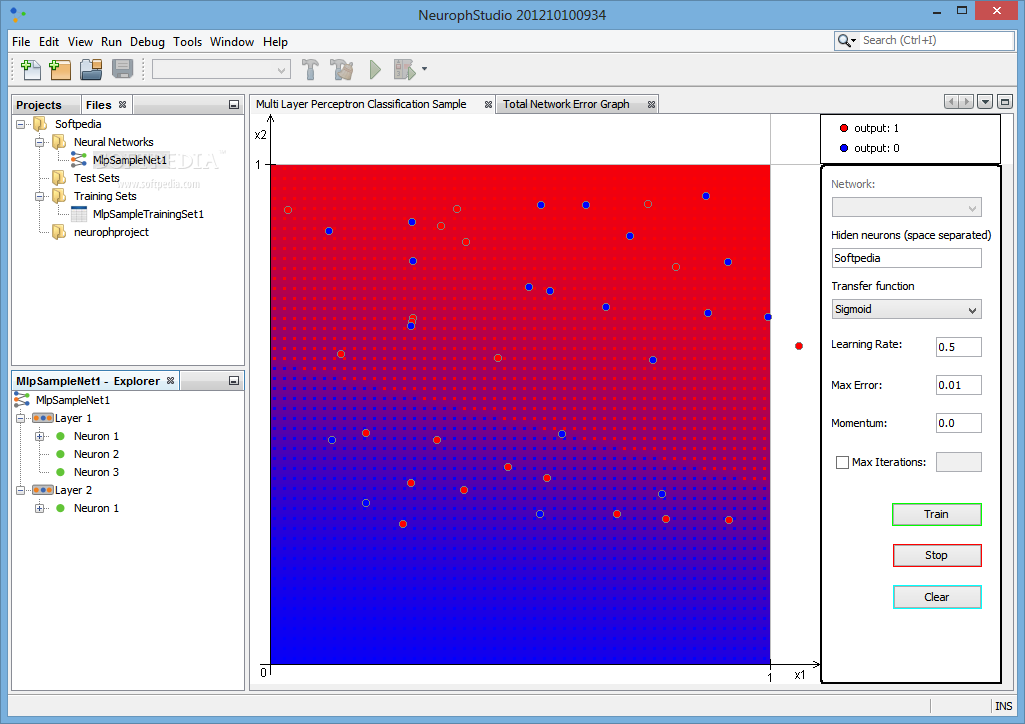
Task: Select Test Sets in the Projects tree
Action: click(x=97, y=178)
